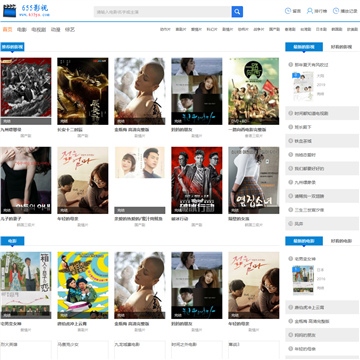
Task: Click the 长安十二时辰 title text
Action: pos(70,130)
